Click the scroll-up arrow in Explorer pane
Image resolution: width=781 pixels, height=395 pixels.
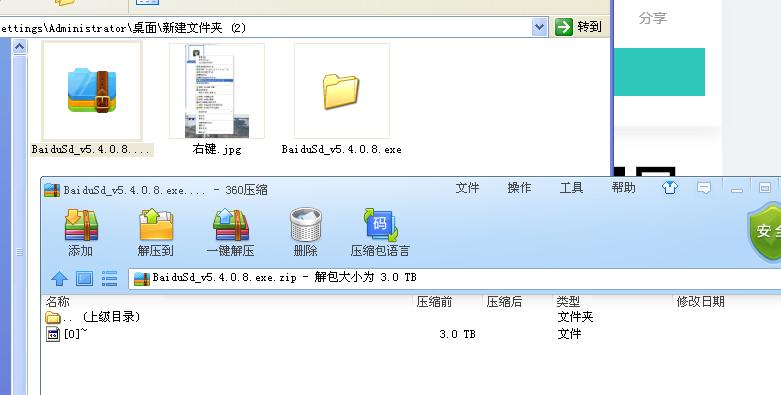pyautogui.click(x=19, y=47)
